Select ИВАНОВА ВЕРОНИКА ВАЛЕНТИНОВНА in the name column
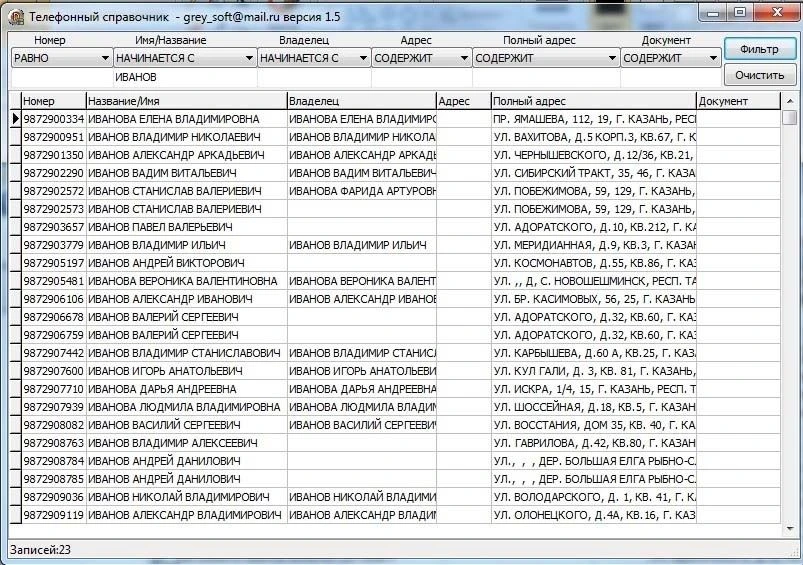This screenshot has height=565, width=803. 186,281
